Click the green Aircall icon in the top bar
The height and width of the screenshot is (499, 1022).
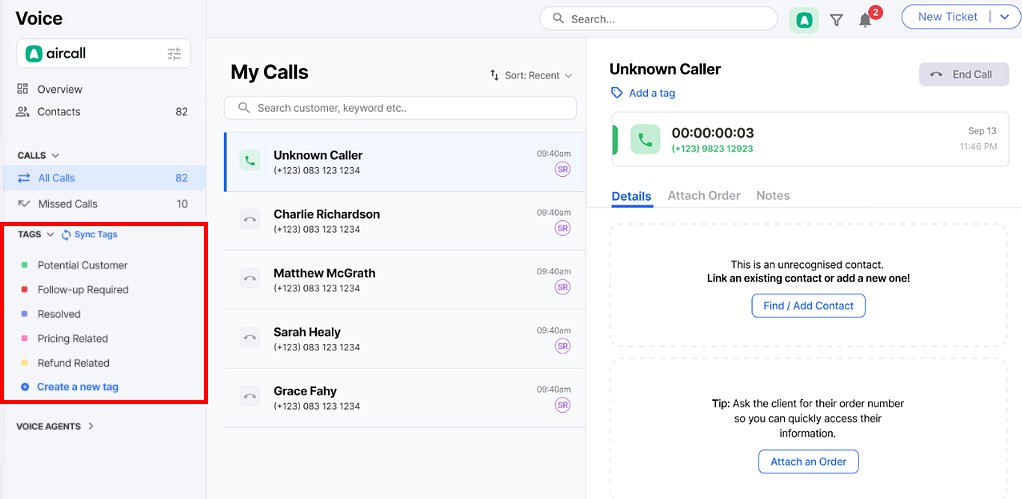[804, 20]
